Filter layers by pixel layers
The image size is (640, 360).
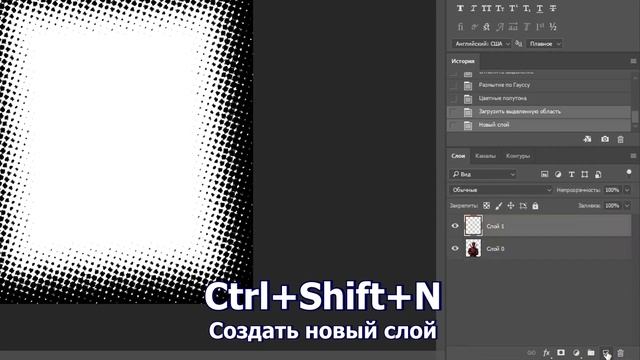(x=544, y=174)
